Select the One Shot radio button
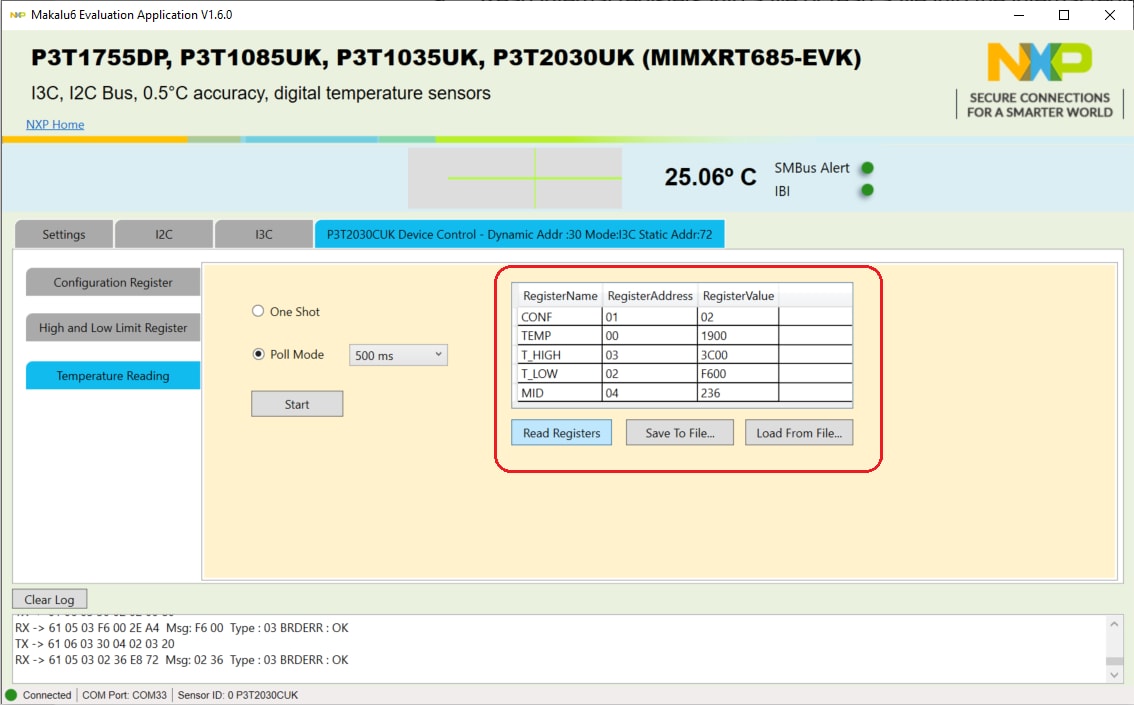 click(x=258, y=312)
